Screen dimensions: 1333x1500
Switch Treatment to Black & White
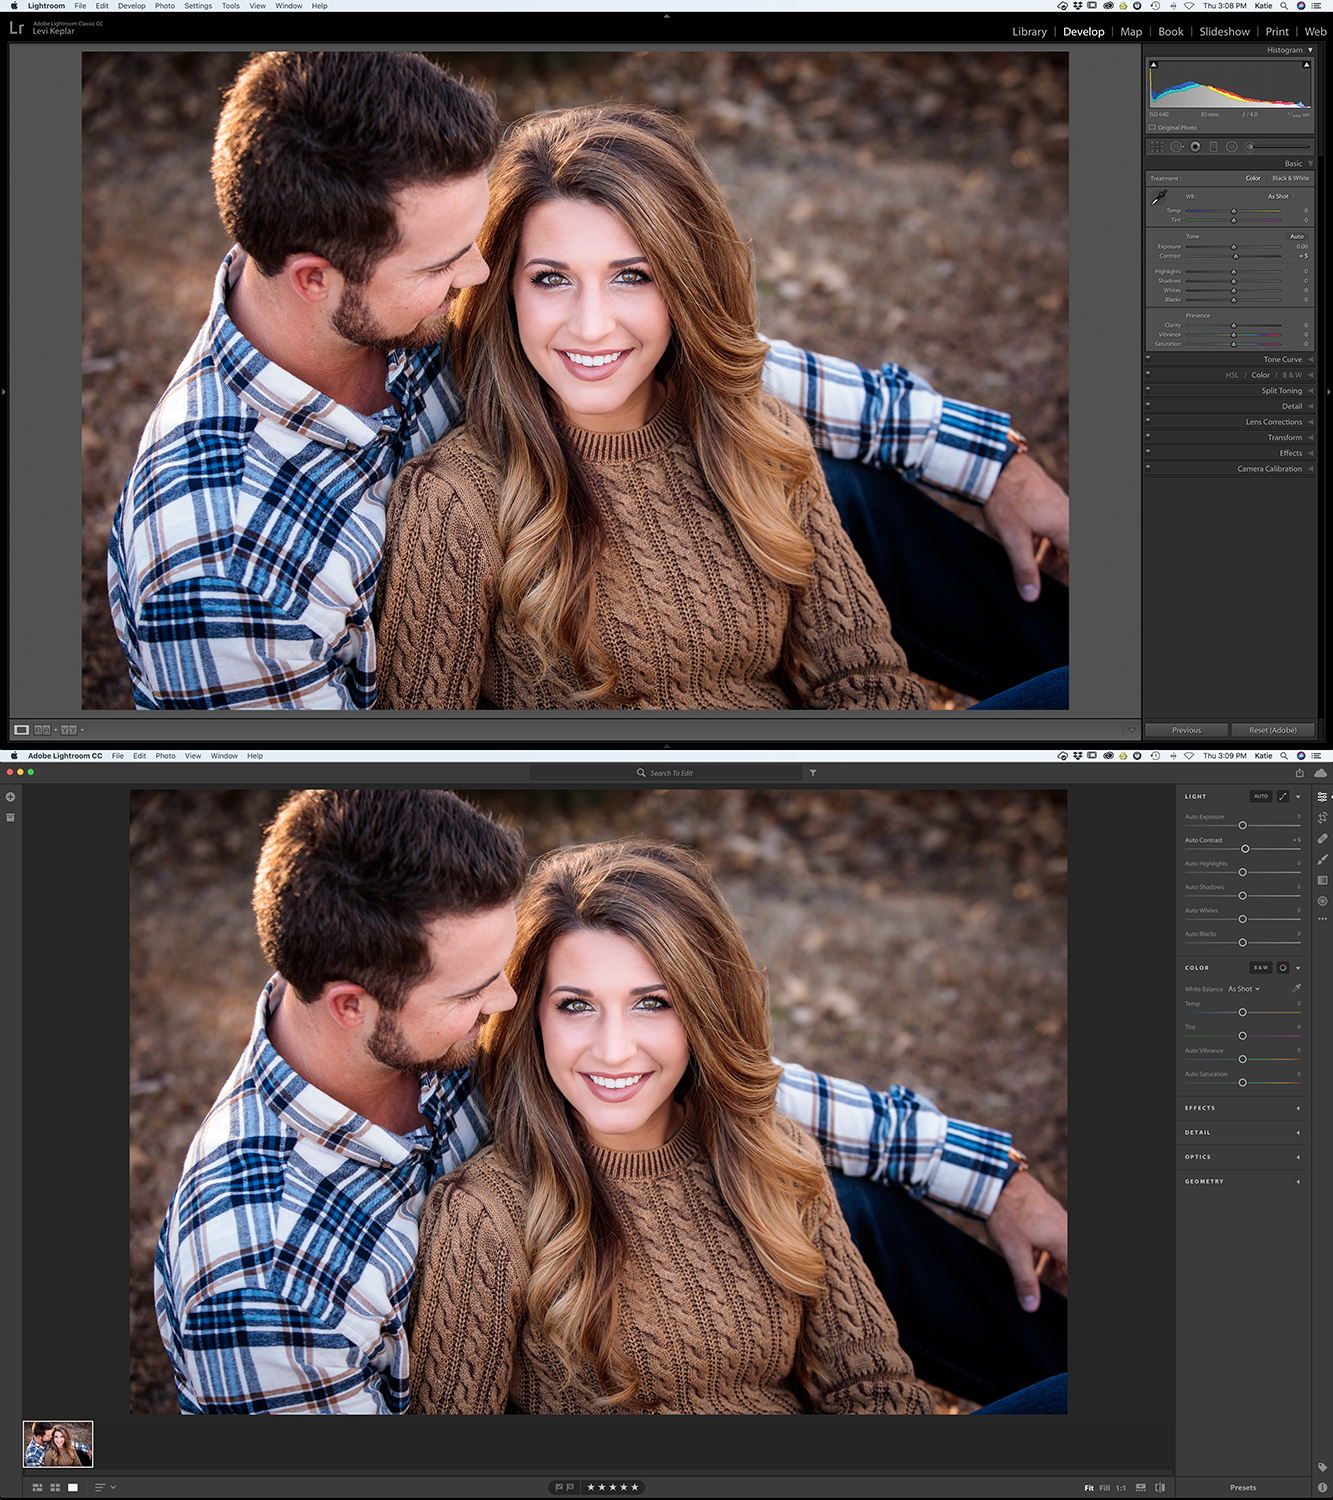pos(1290,178)
